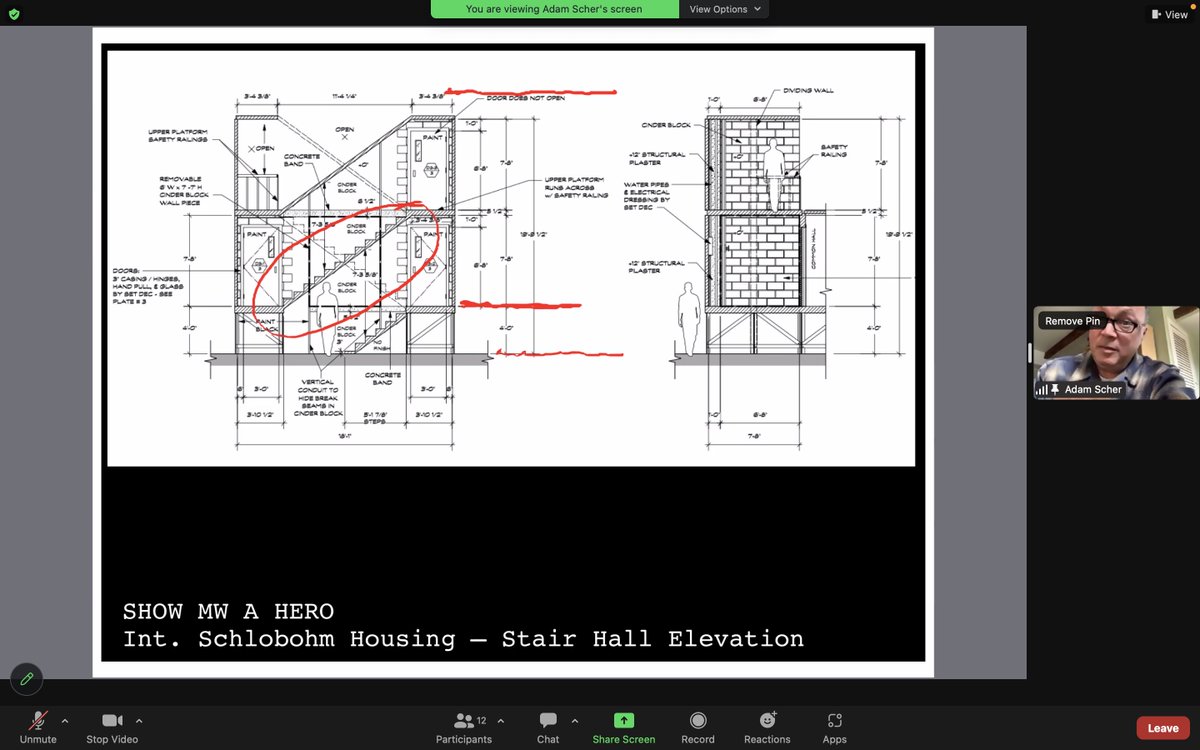Expand audio settings chevron beside Unmute
The image size is (1200, 750).
(65, 720)
